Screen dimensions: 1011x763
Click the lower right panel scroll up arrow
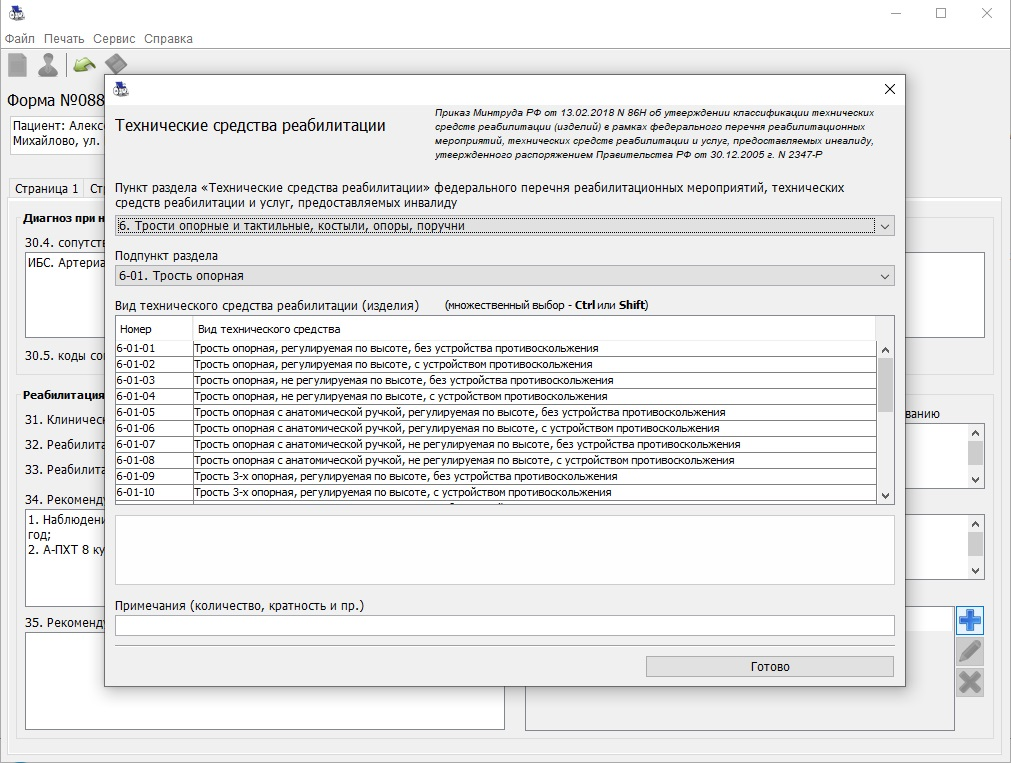tap(976, 524)
